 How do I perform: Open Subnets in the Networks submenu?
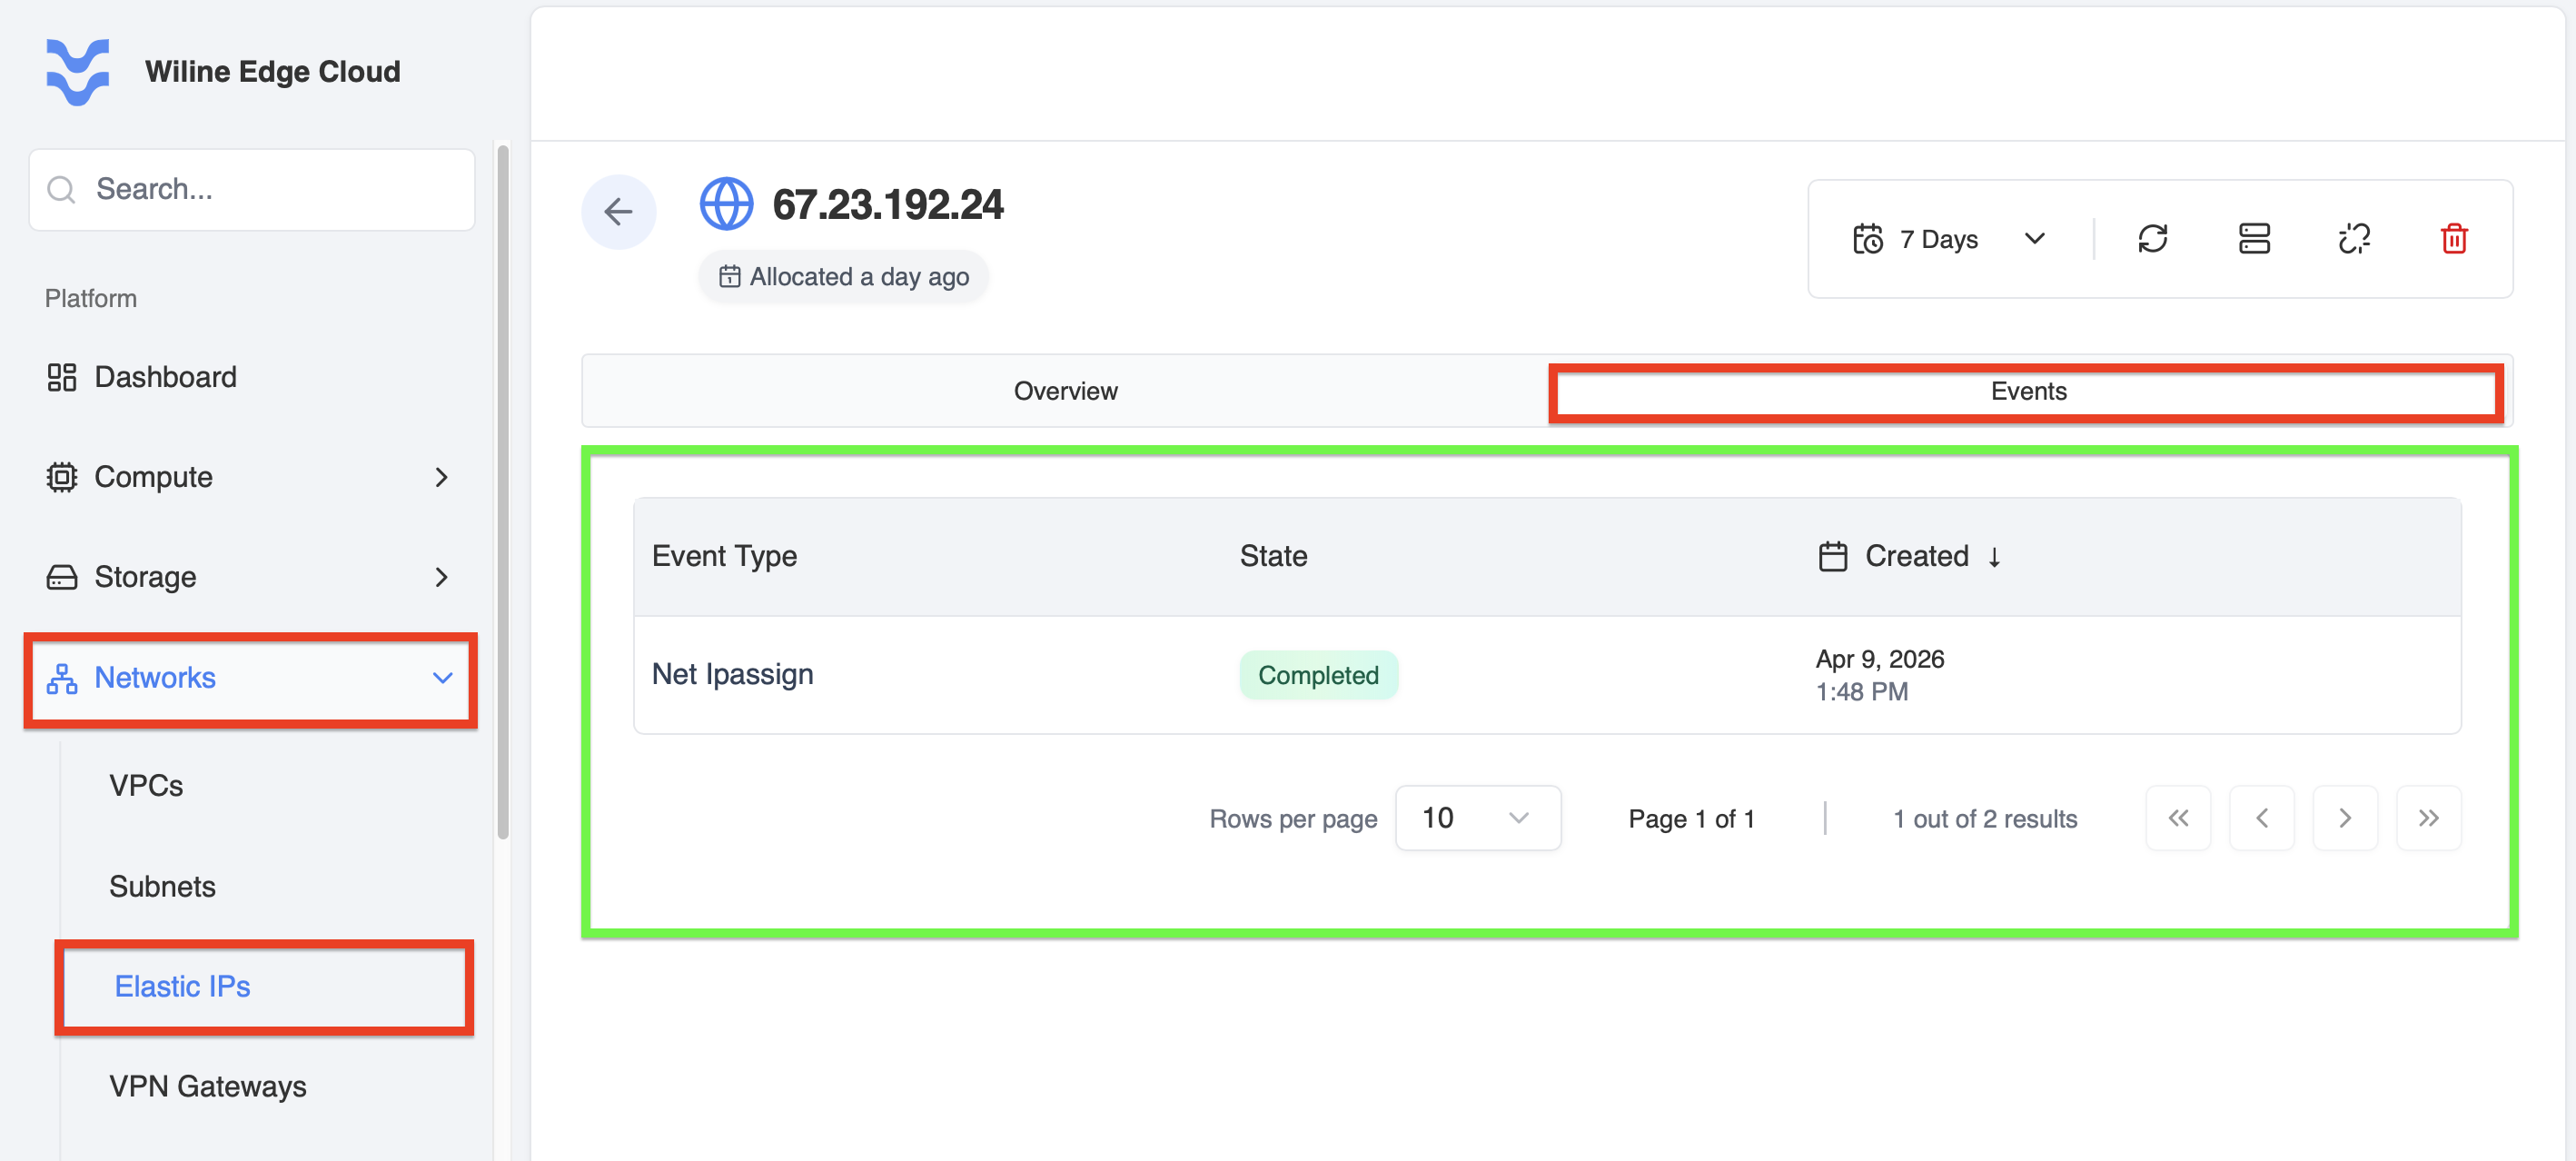pyautogui.click(x=162, y=887)
